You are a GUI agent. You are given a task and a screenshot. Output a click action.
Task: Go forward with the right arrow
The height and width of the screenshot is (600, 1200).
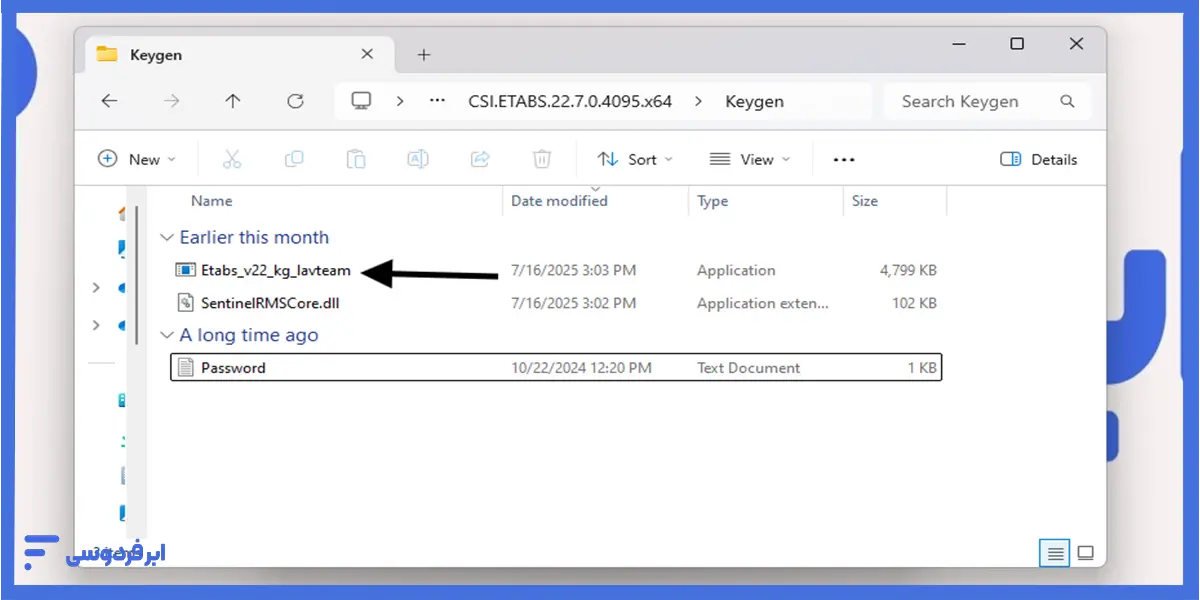click(x=172, y=101)
